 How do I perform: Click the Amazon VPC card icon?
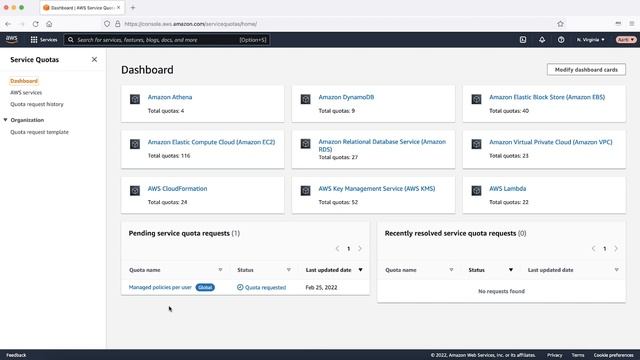[x=476, y=144]
